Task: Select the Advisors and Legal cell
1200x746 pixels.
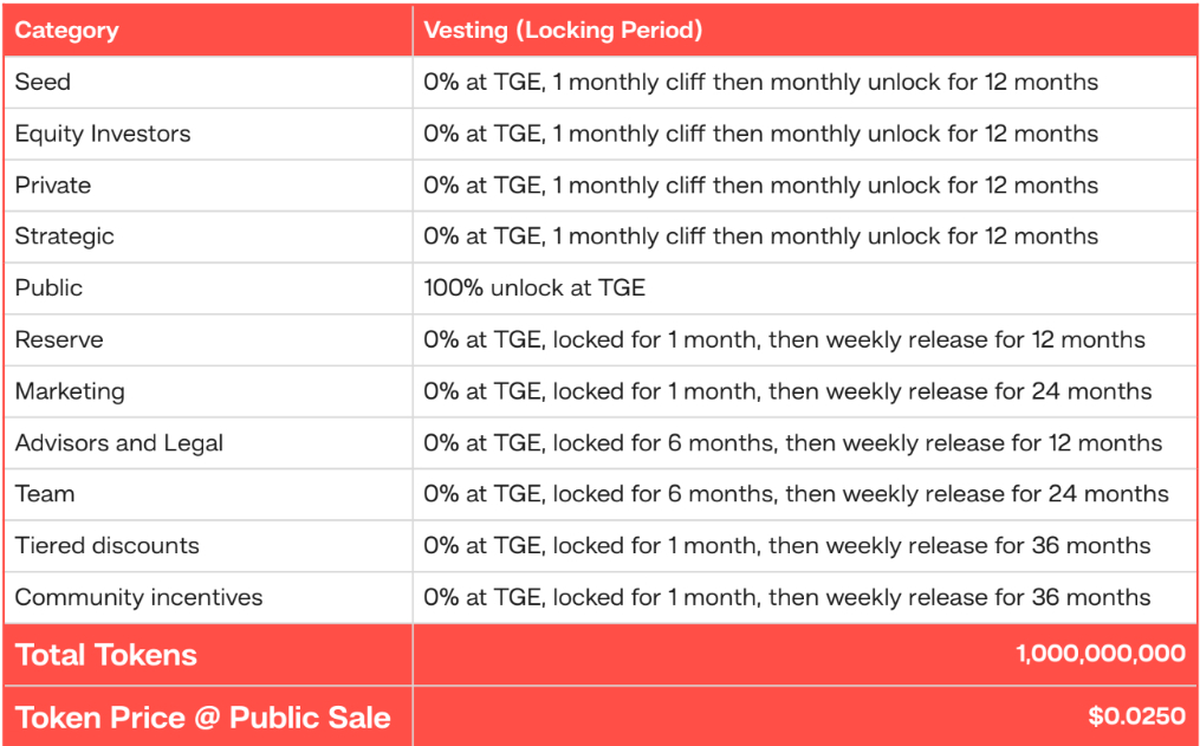Action: [119, 443]
